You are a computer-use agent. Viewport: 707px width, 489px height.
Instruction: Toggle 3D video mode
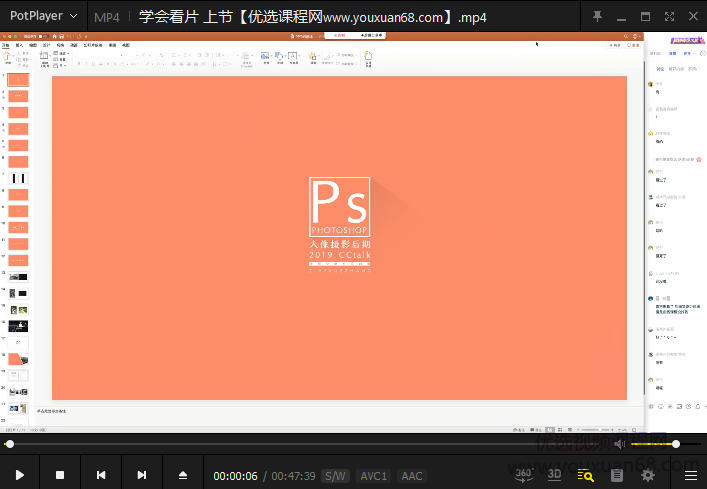(x=555, y=474)
